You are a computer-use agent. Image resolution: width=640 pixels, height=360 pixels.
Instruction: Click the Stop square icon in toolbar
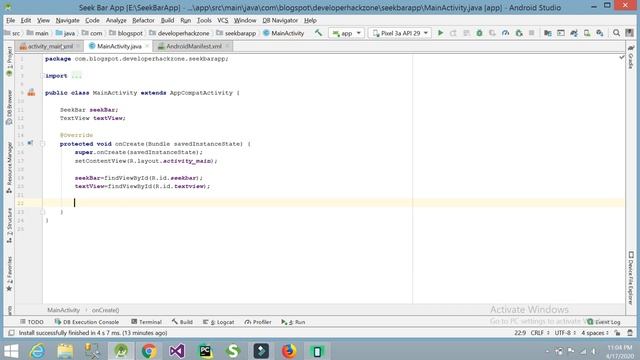tap(531, 33)
